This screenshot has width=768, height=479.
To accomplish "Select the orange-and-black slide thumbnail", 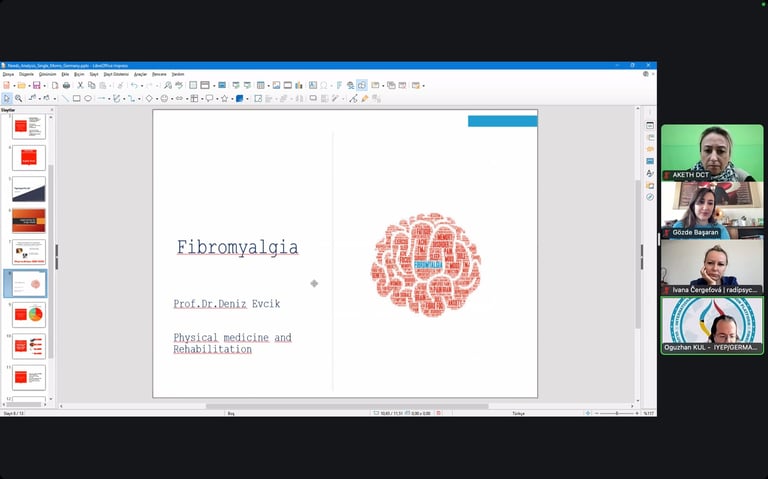I will (29, 220).
